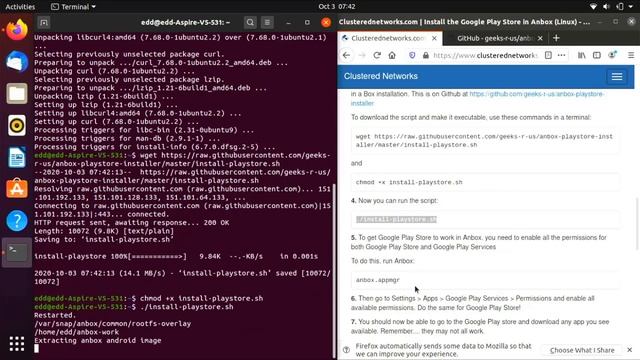The height and width of the screenshot is (360, 640).
Task: Click the anbox.appmgr code text
Action: coord(378,280)
